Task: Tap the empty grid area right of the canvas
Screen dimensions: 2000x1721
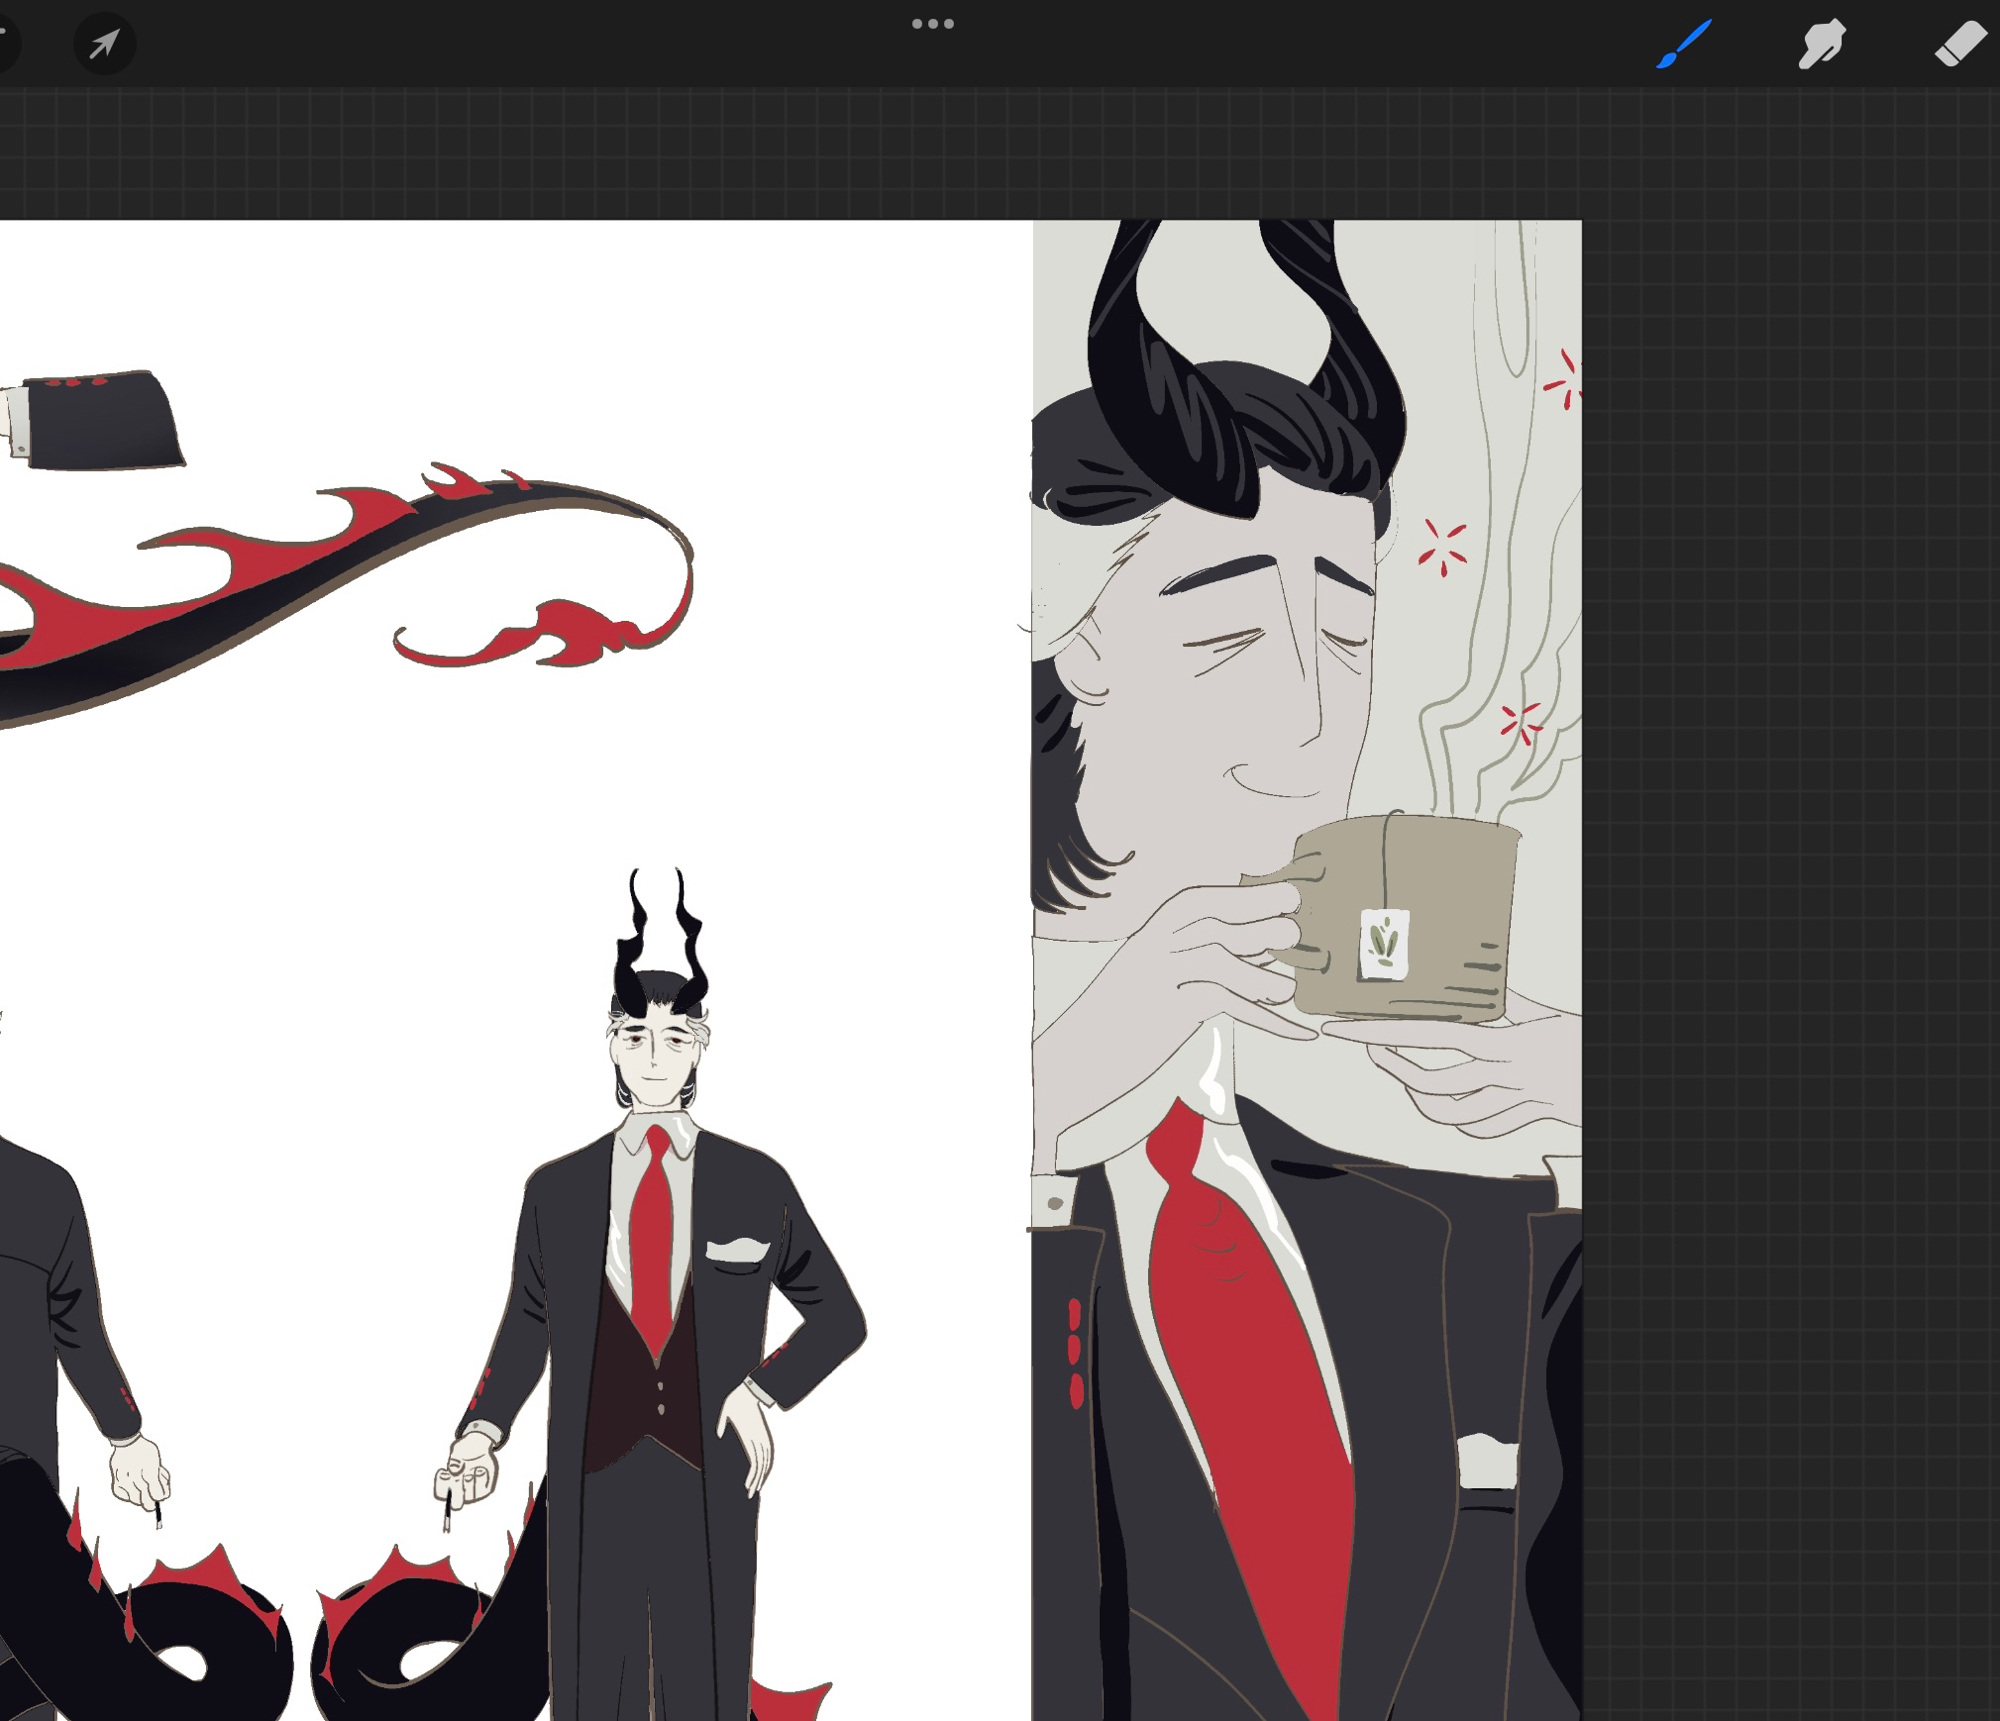Action: click(1790, 900)
